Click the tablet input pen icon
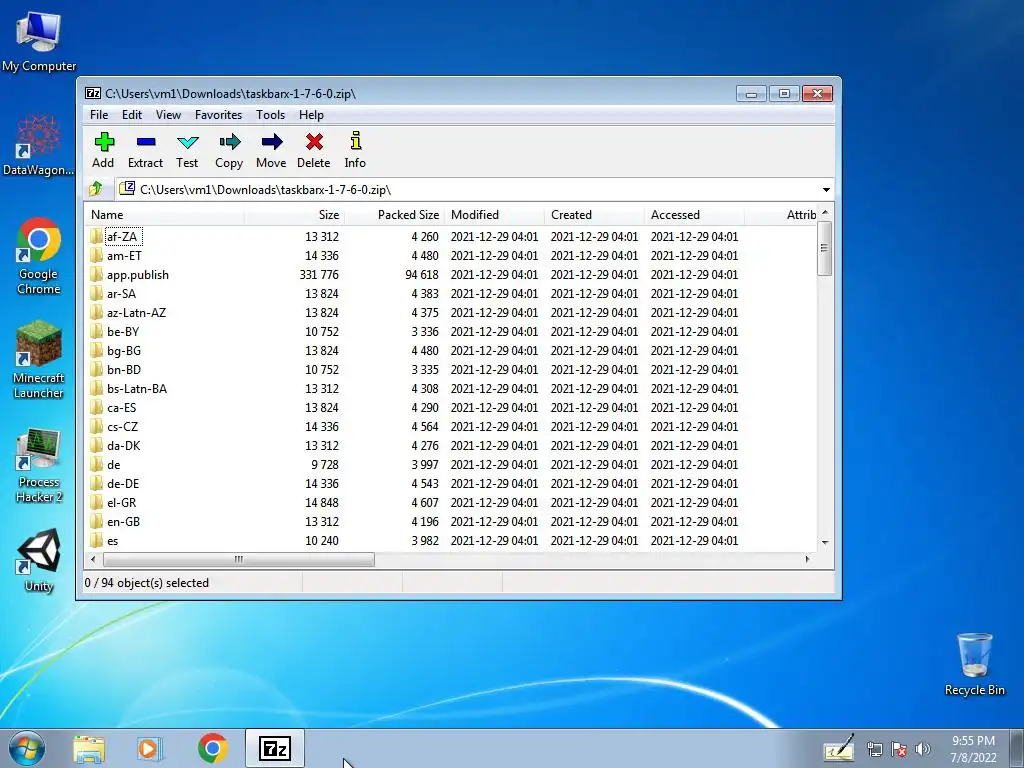 tap(839, 748)
